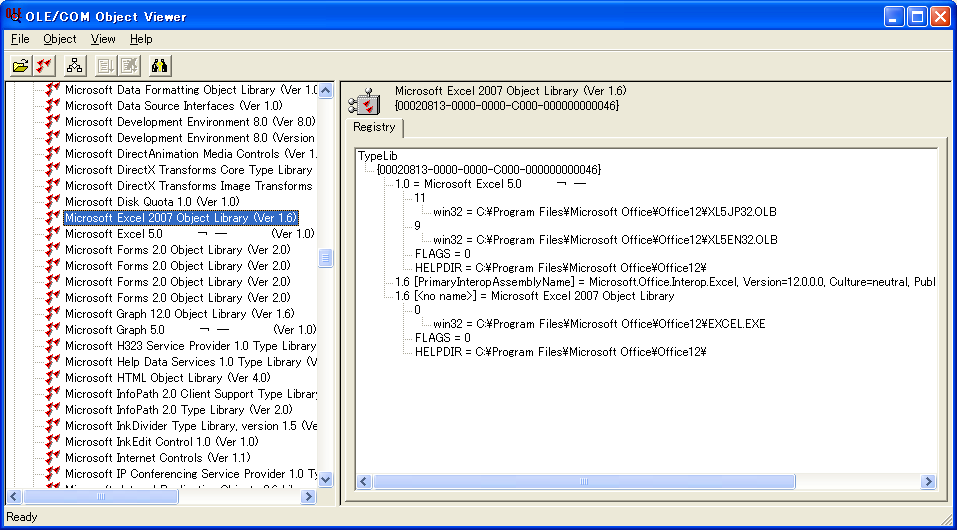Viewport: 957px width, 530px height.
Task: Click the large type library icon in the details header
Action: click(x=364, y=101)
